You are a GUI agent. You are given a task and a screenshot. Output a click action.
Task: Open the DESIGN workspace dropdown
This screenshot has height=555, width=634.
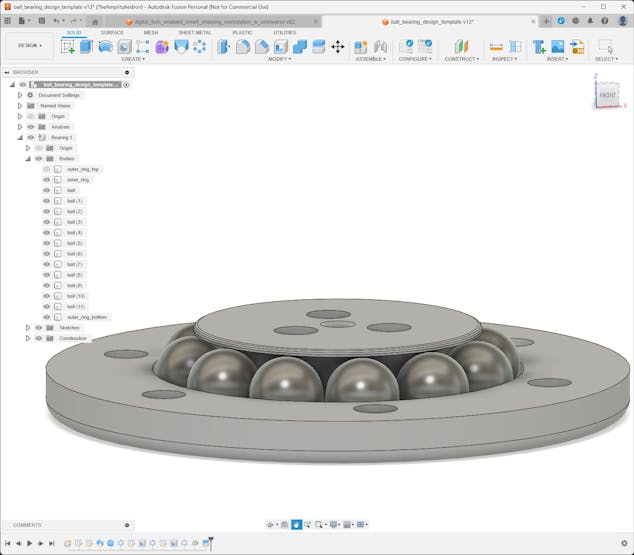pos(30,45)
